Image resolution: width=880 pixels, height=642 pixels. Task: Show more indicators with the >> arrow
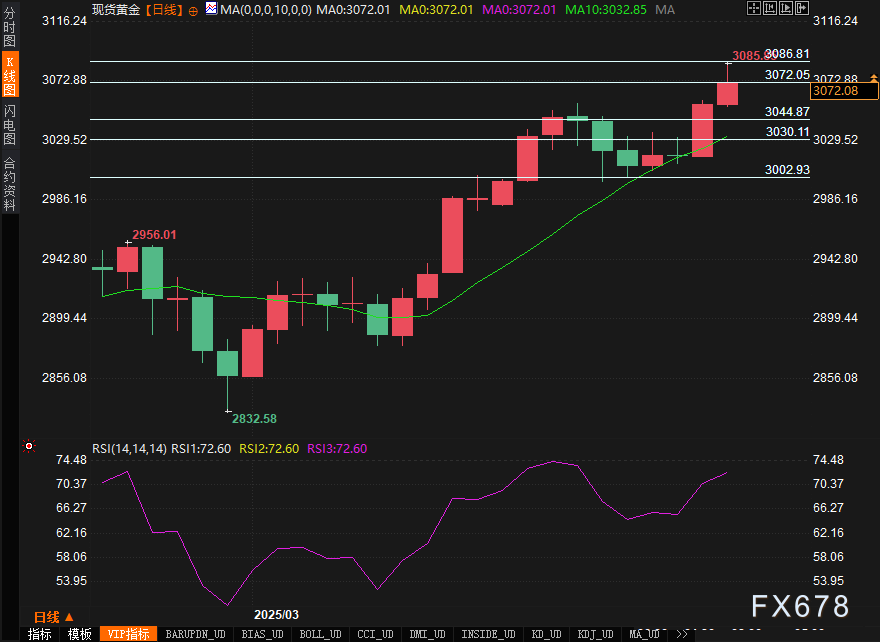683,634
